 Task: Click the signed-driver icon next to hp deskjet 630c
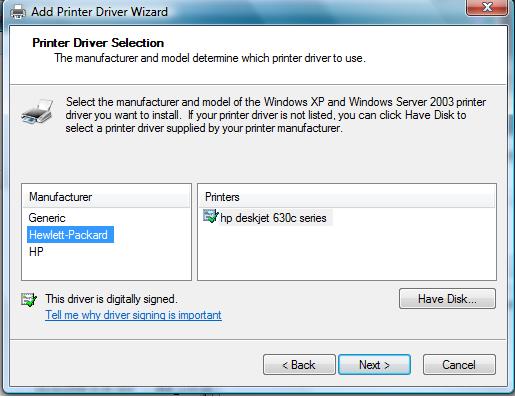pos(211,217)
